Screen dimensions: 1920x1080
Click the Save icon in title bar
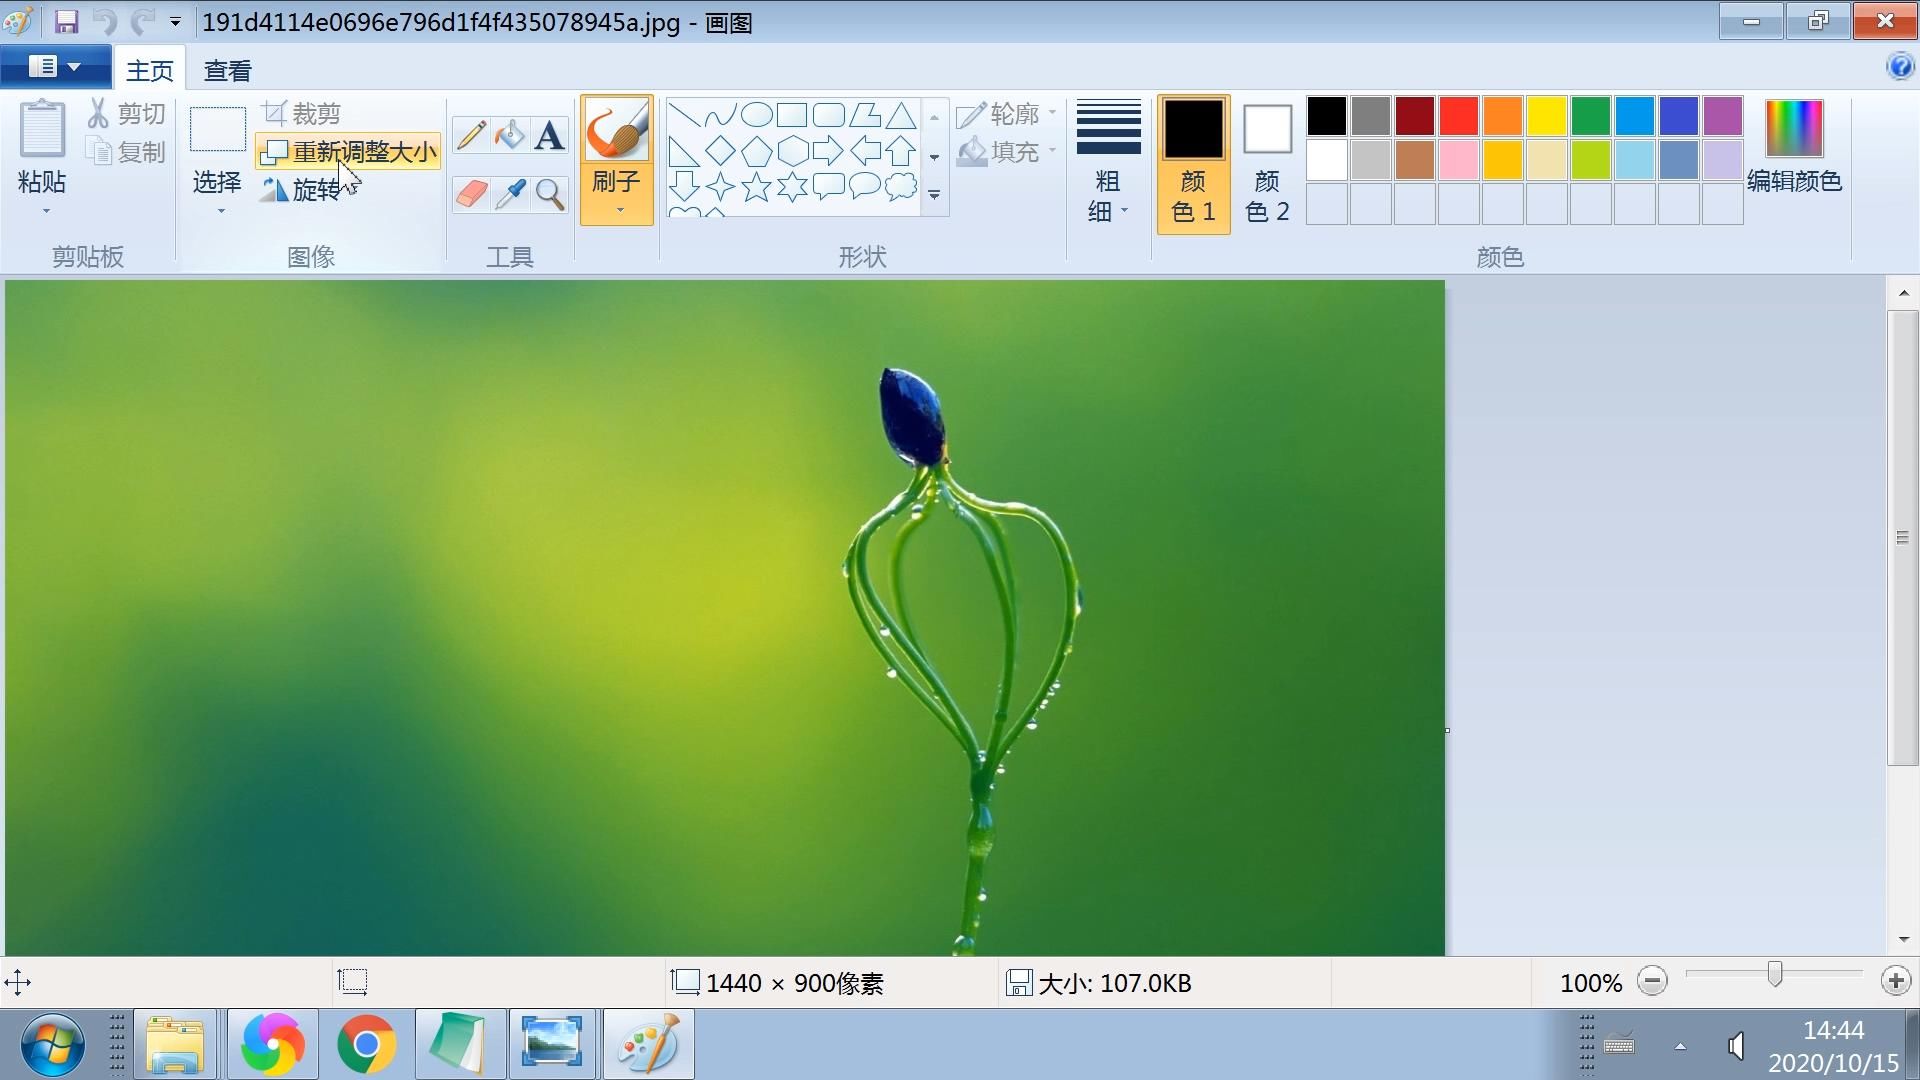(x=66, y=22)
